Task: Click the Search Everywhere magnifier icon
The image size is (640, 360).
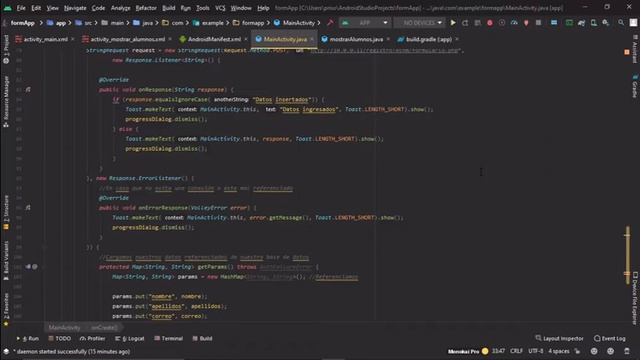Action: 621,23
